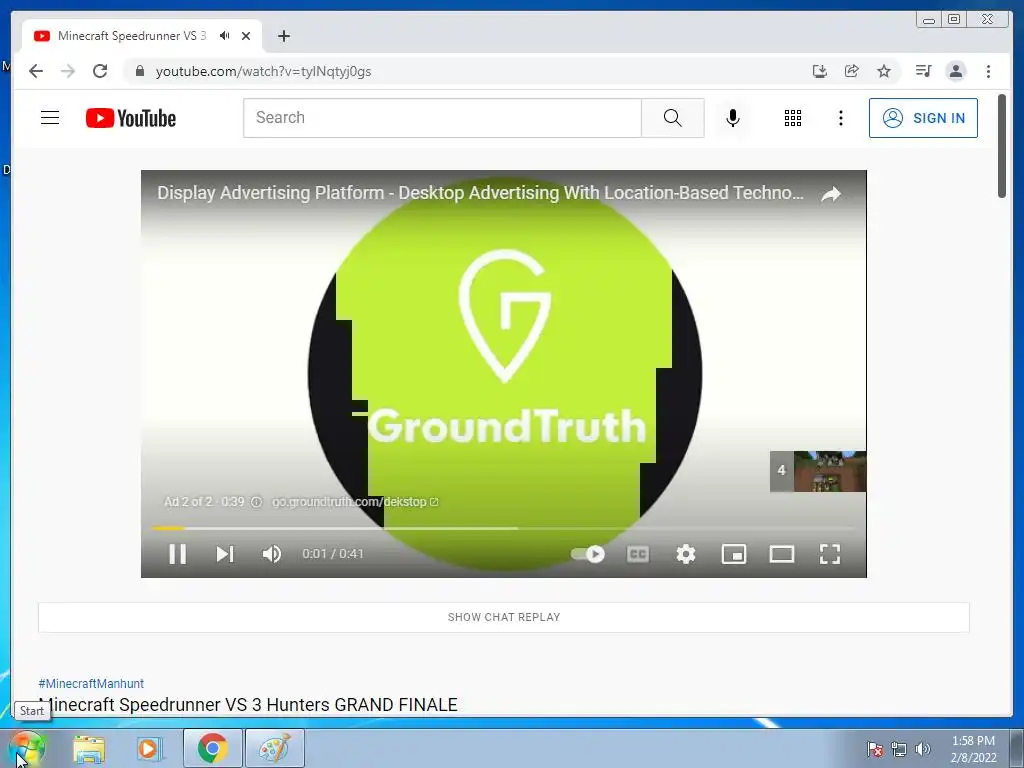Open the Windows Start menu
This screenshot has width=1024, height=768.
coord(25,748)
